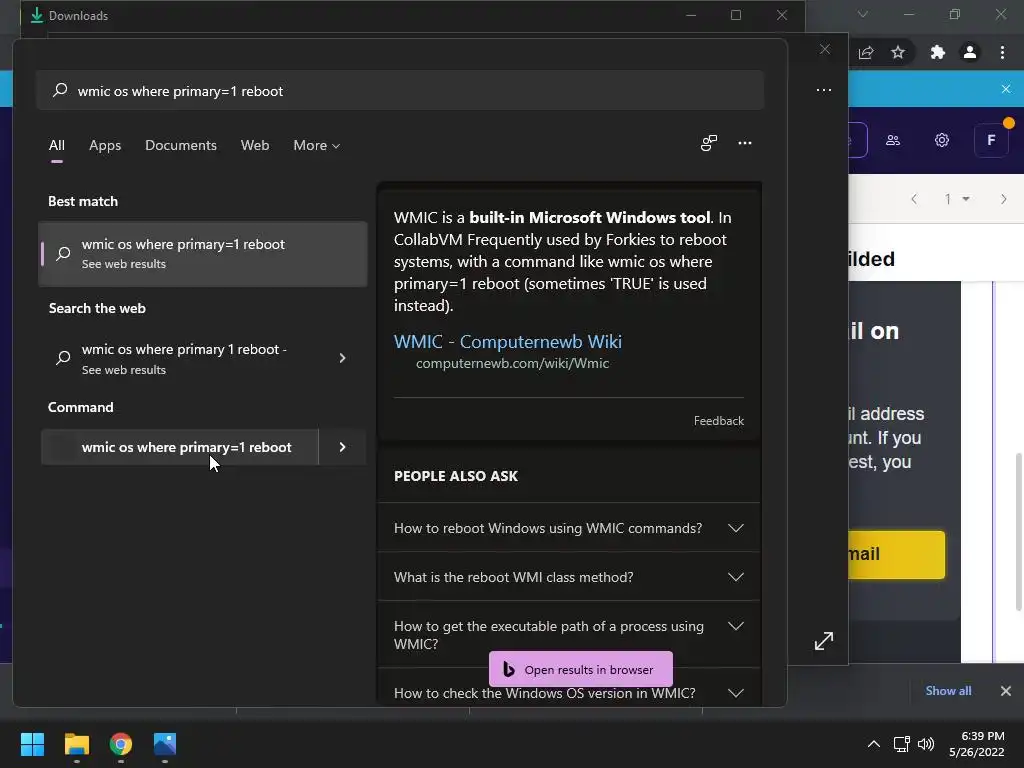Screen dimensions: 1024x768
Task: Click the F profile avatar in the web page
Action: tap(991, 140)
